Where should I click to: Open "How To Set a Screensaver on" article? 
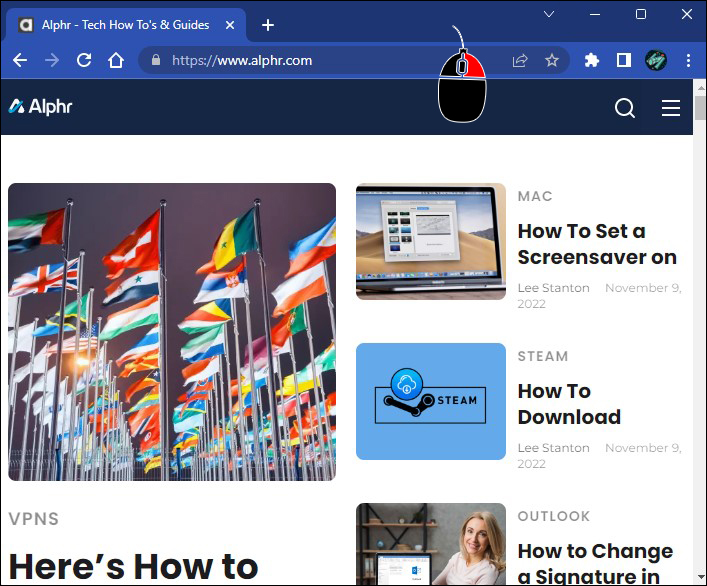pos(597,244)
